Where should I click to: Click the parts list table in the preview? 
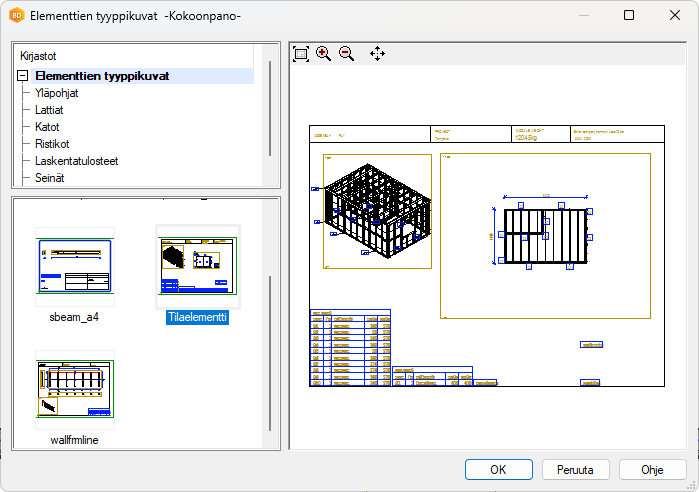[350, 348]
